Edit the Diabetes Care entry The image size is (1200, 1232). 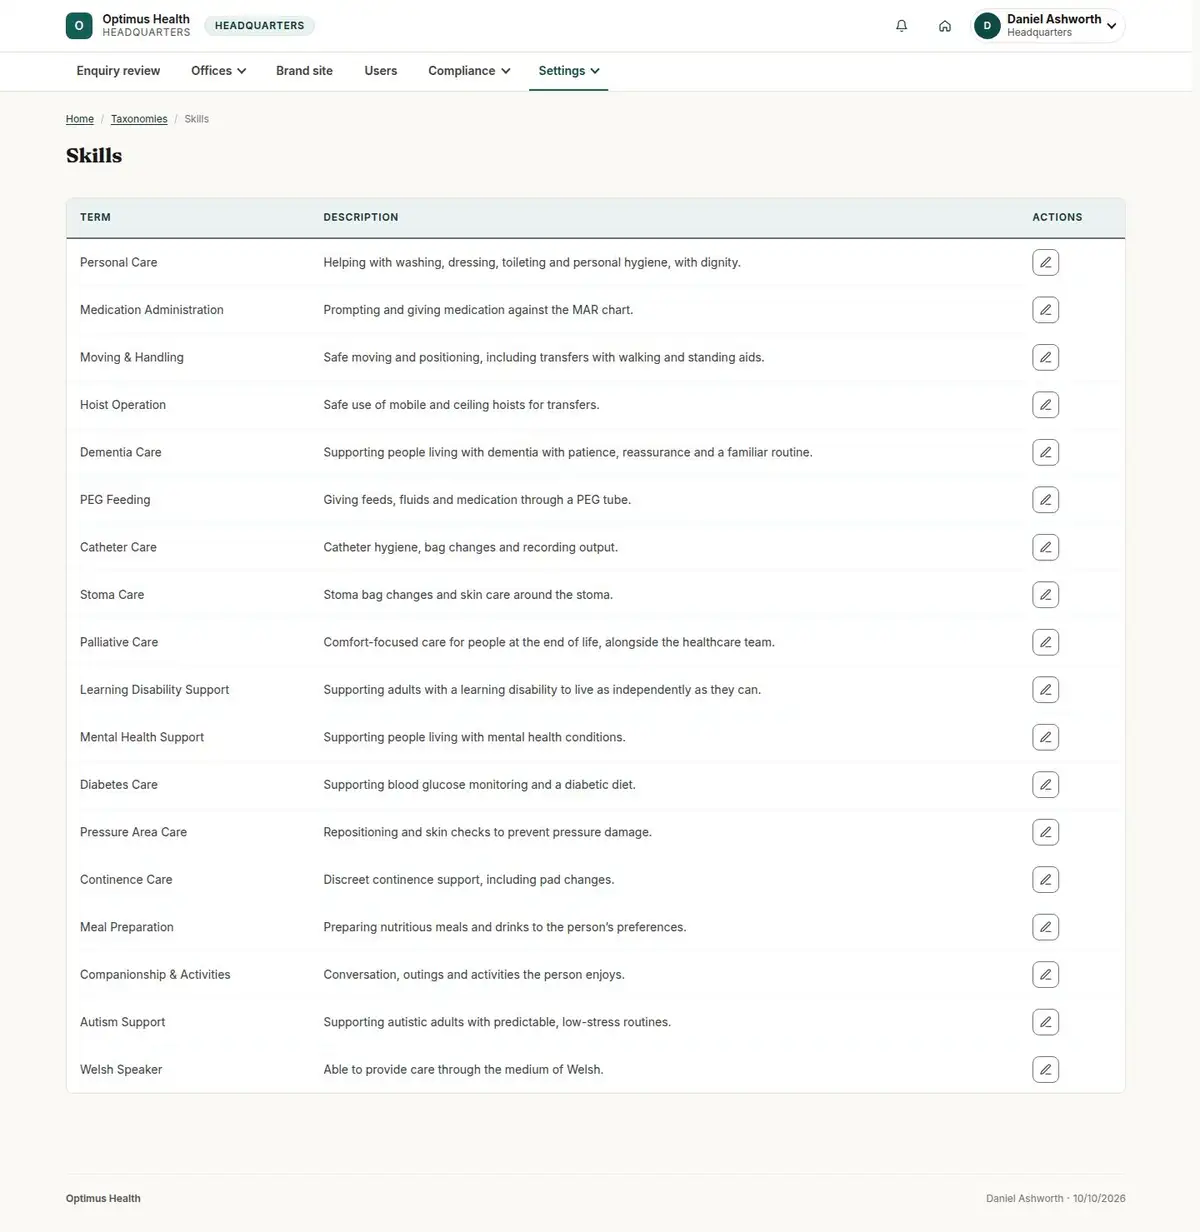pos(1045,785)
